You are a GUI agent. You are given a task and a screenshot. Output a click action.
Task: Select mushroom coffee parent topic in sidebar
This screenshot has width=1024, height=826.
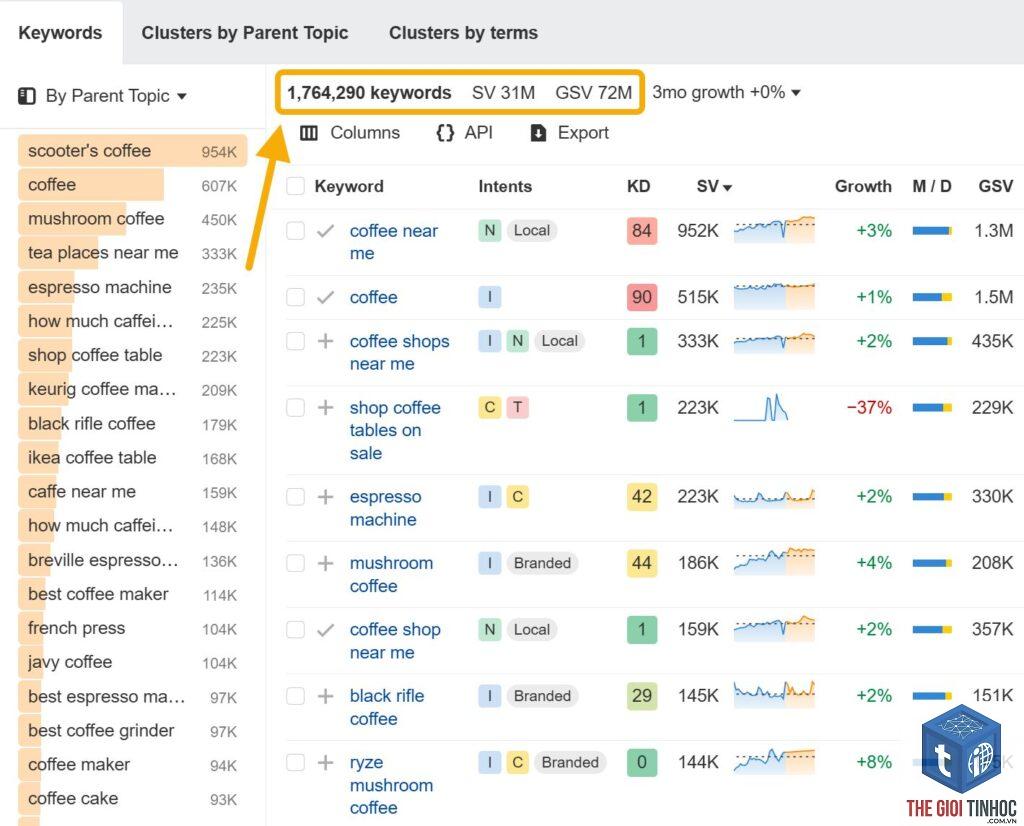pyautogui.click(x=133, y=219)
